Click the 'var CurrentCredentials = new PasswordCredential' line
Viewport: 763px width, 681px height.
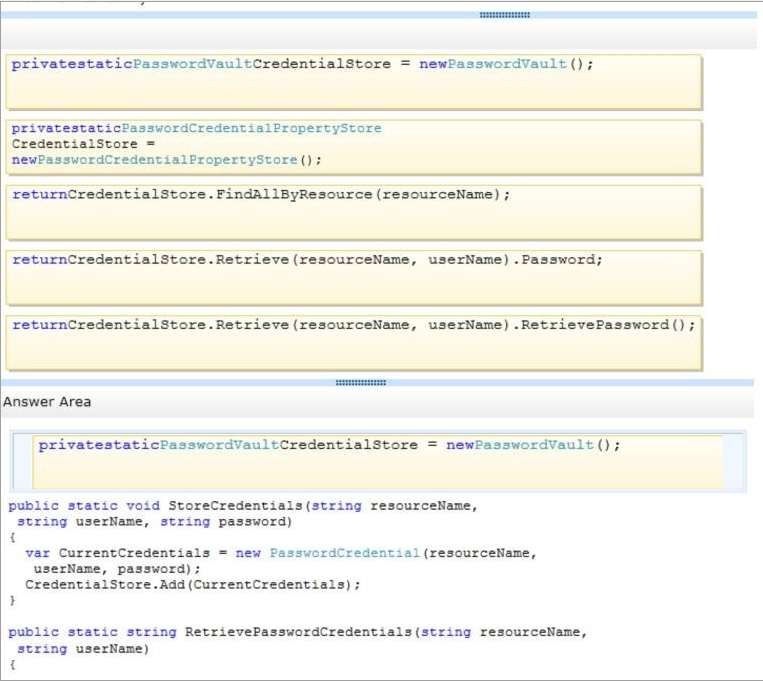click(281, 553)
